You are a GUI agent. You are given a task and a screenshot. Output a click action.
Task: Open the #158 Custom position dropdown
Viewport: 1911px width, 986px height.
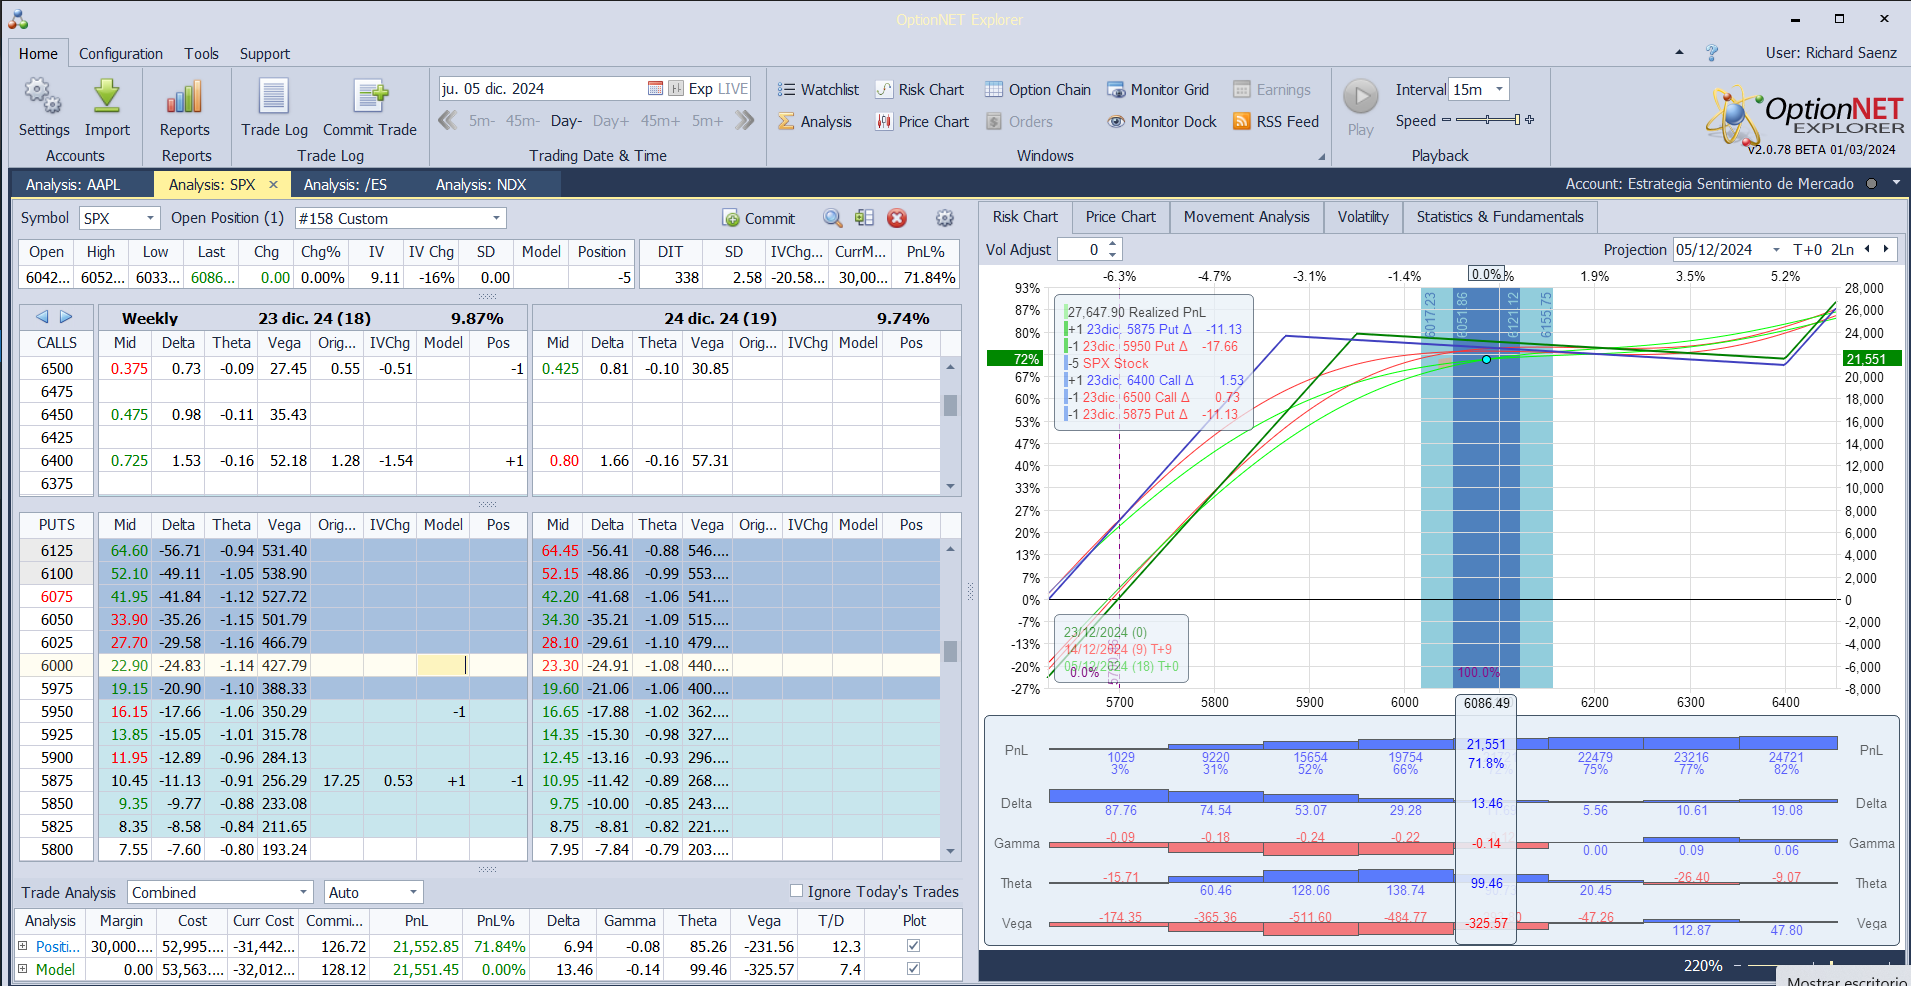(496, 218)
